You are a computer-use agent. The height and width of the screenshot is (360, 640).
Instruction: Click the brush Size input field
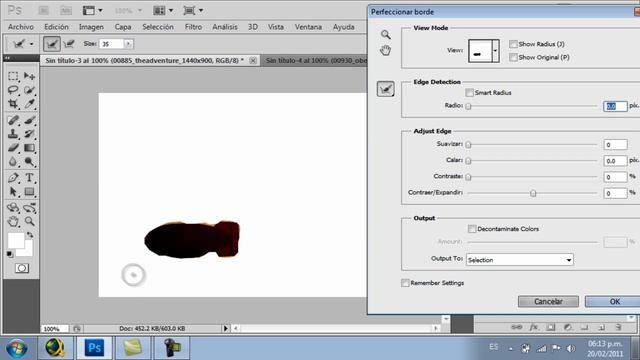point(111,44)
